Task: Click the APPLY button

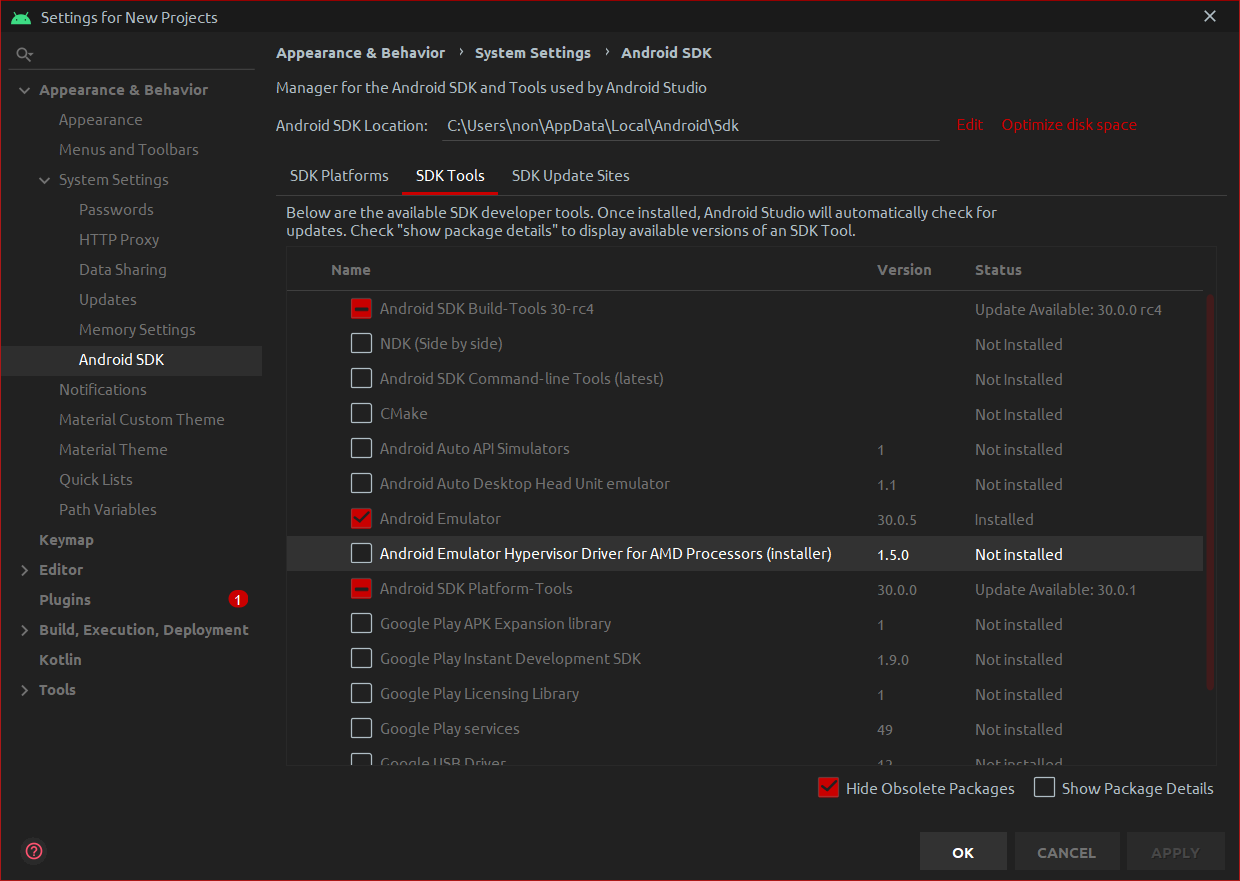Action: click(1175, 852)
